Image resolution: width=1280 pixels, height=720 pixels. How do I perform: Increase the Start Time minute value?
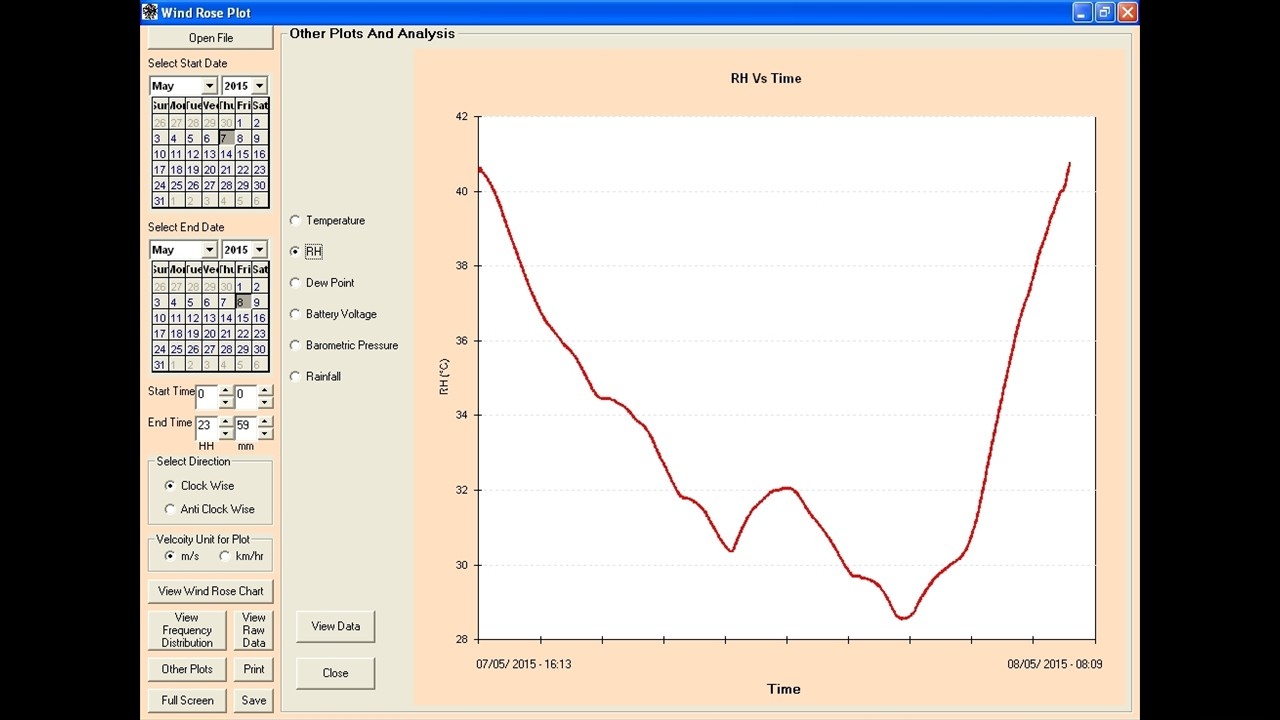tap(265, 391)
